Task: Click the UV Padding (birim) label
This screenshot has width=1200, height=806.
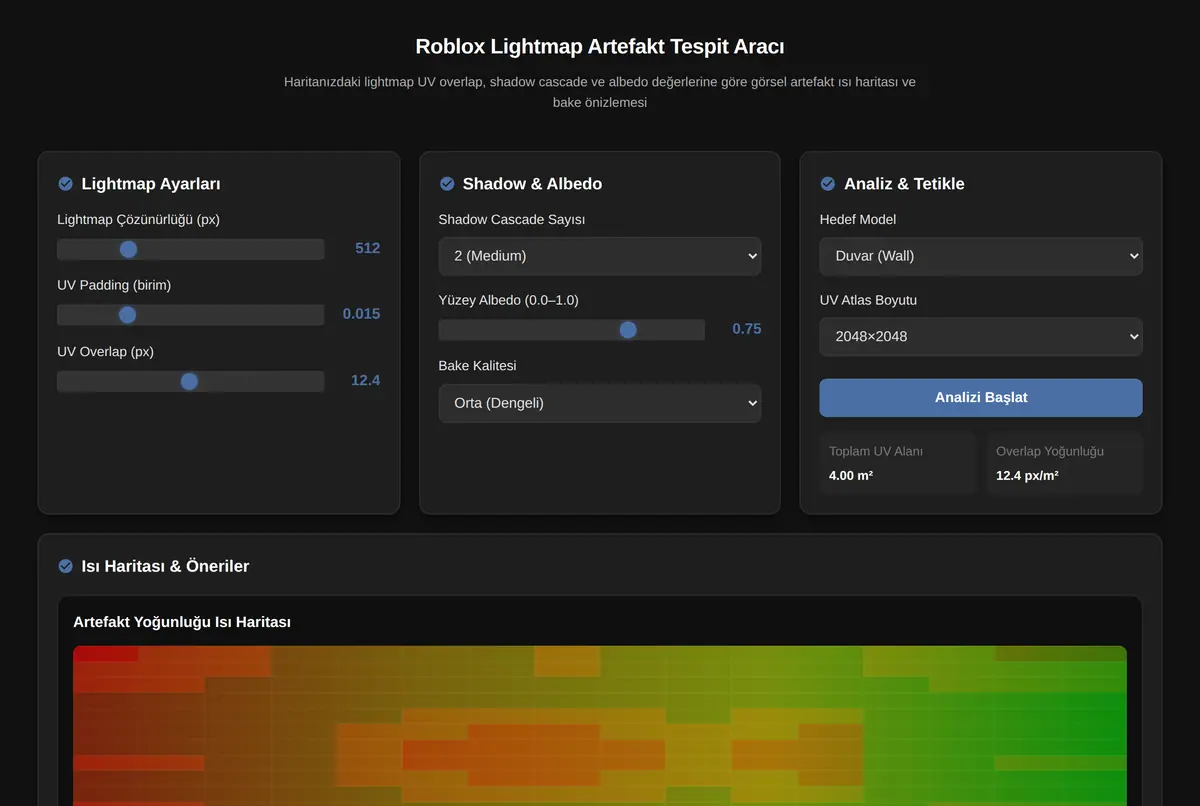Action: 114,285
